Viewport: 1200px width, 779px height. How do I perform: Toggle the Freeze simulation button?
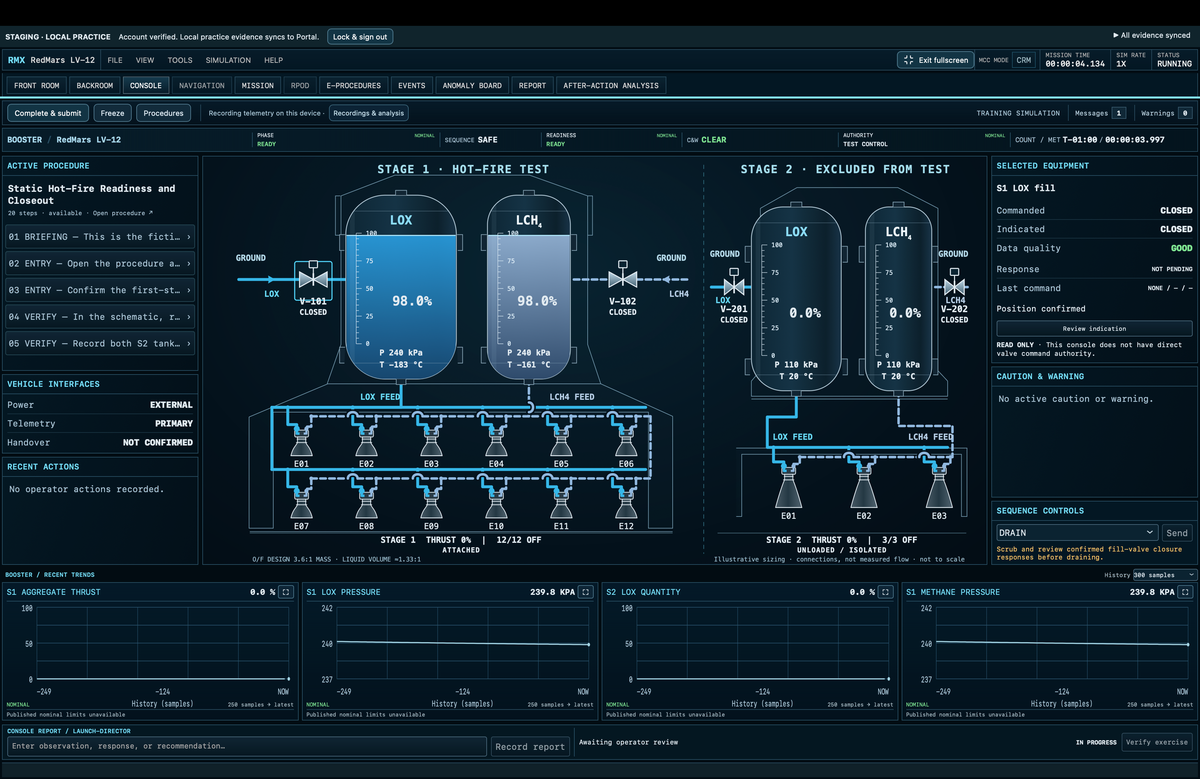click(112, 113)
